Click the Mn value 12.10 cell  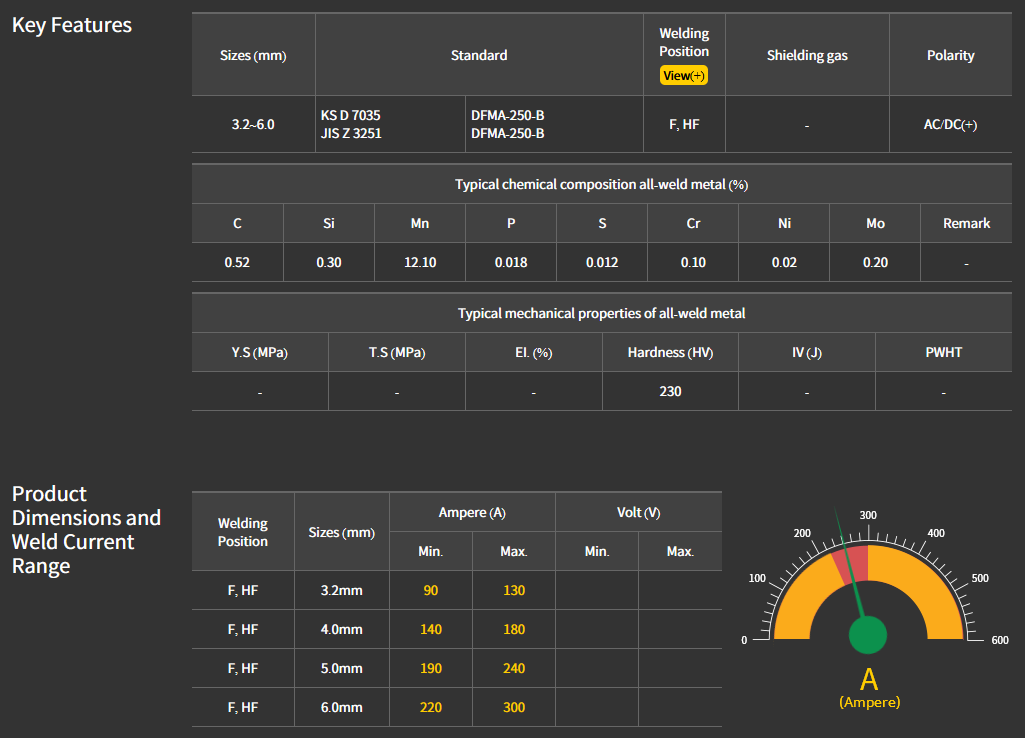[420, 263]
